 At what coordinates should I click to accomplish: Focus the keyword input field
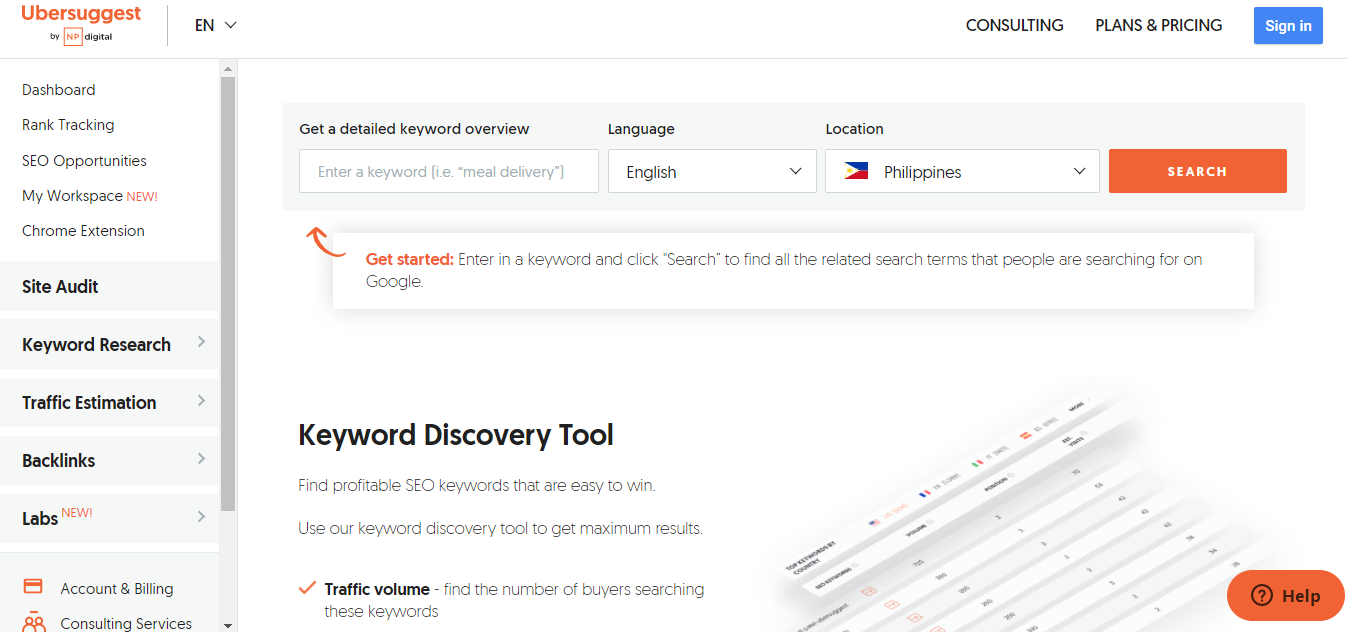[x=448, y=171]
